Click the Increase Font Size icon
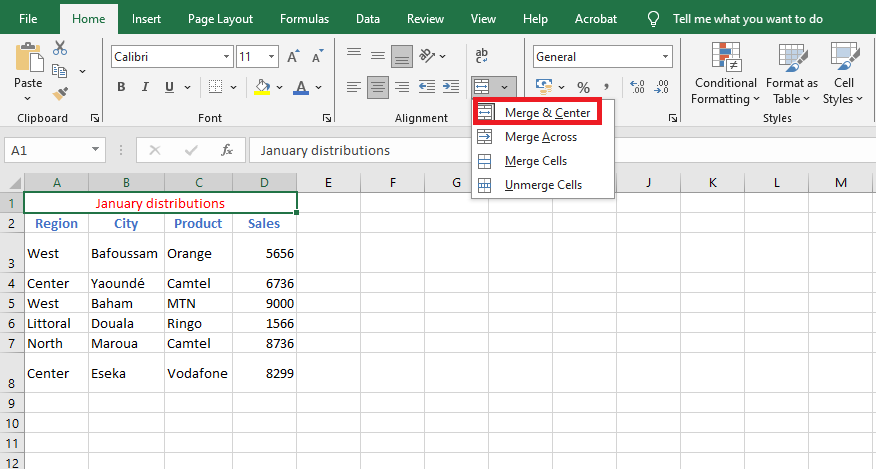The height and width of the screenshot is (469, 876). pyautogui.click(x=293, y=56)
